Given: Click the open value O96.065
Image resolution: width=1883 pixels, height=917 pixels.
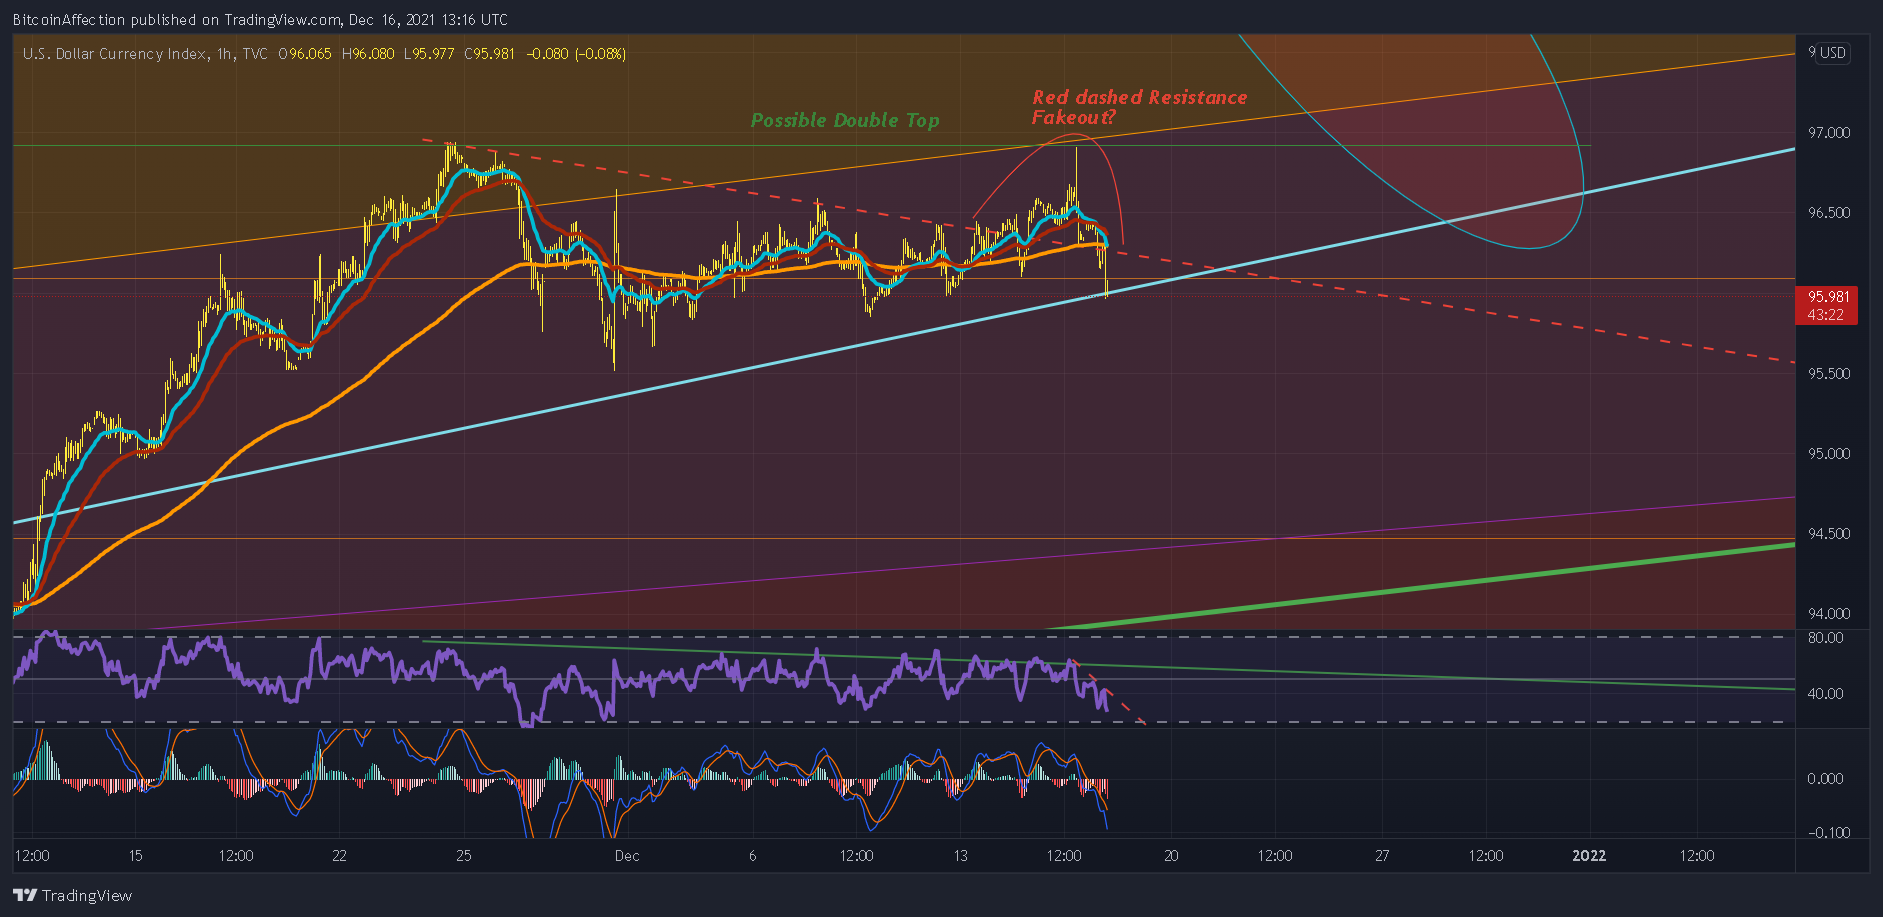Looking at the screenshot, I should click(x=305, y=53).
